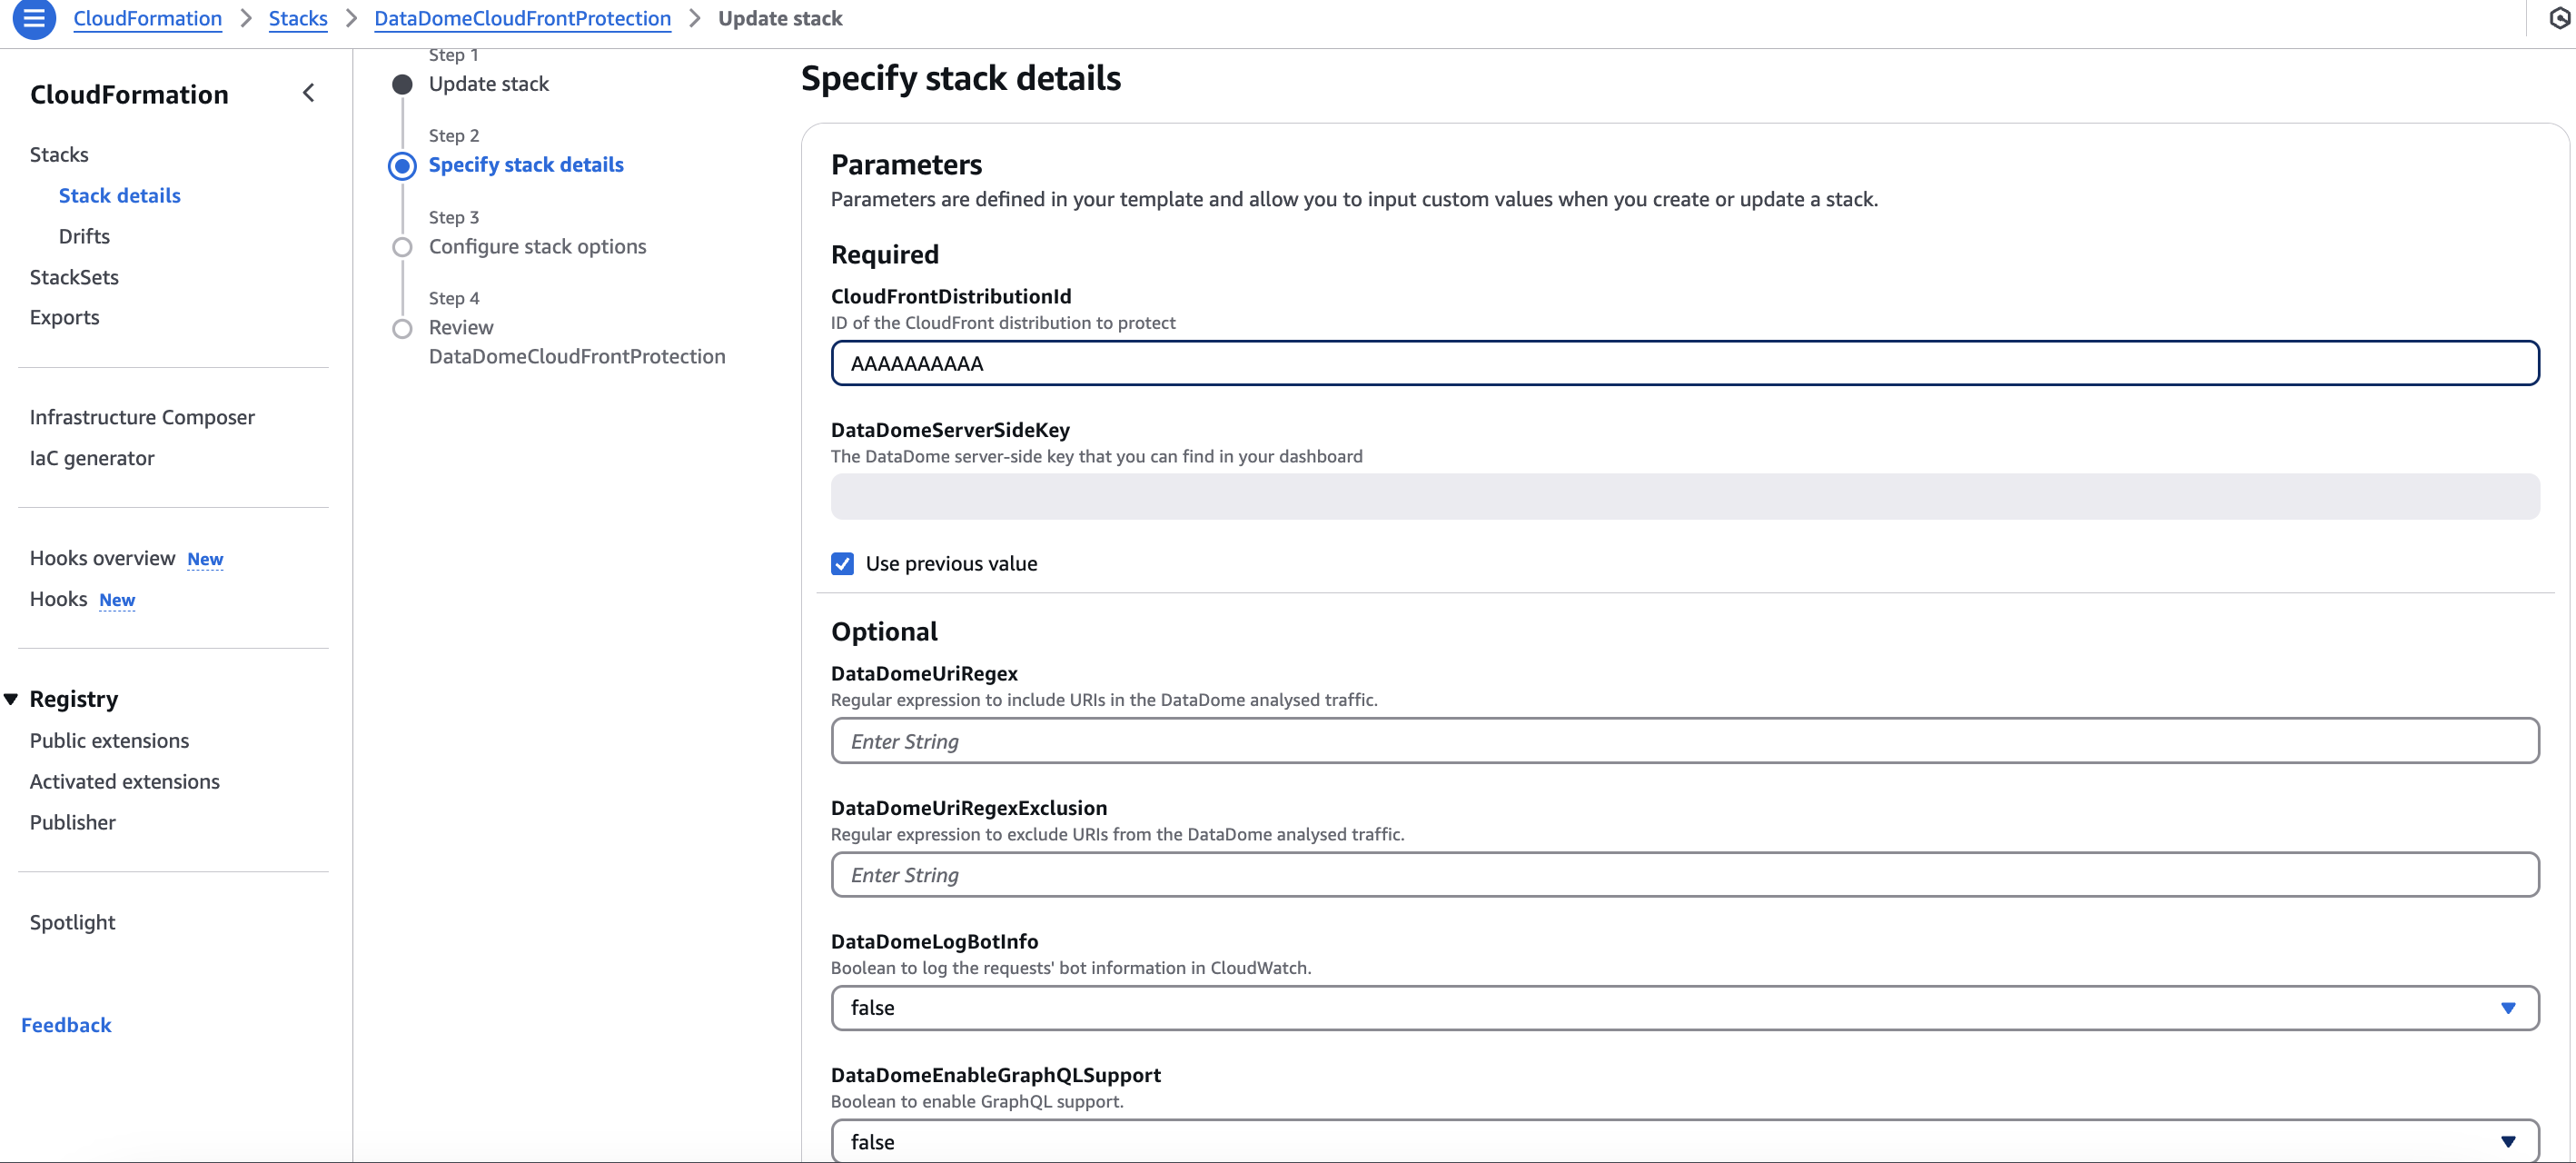This screenshot has height=1163, width=2576.
Task: Select the Step 2 radio indicator
Action: (x=402, y=165)
